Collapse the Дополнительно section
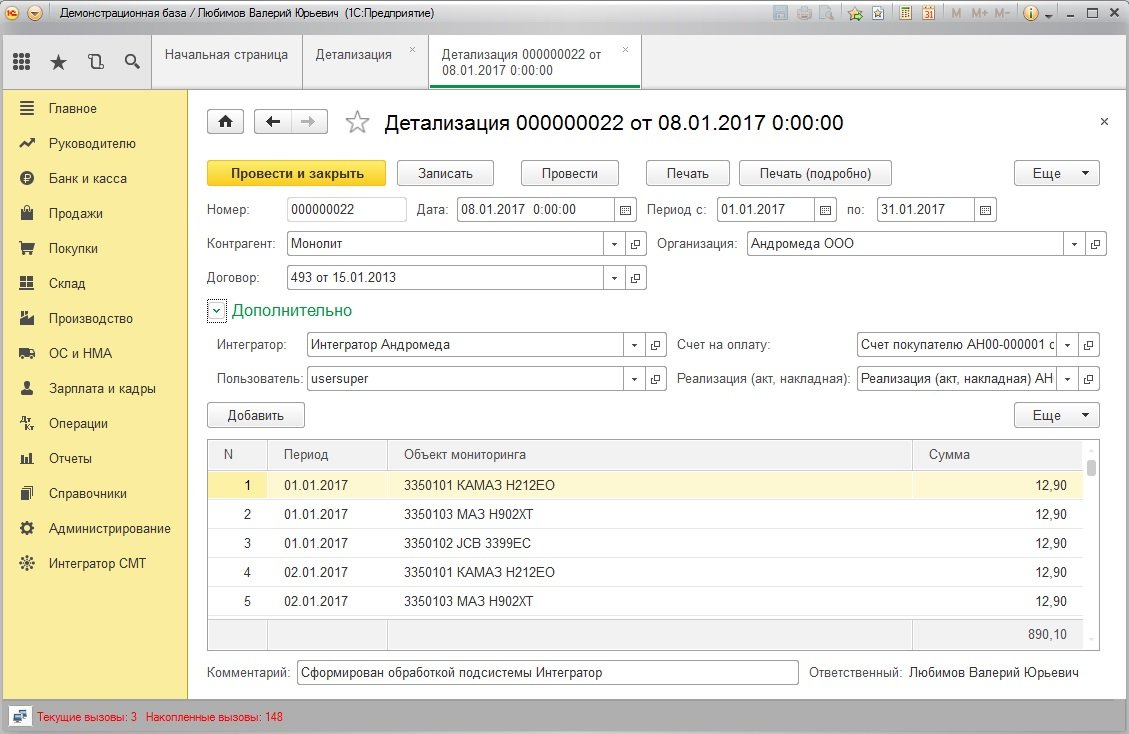Image resolution: width=1129 pixels, height=734 pixels. tap(217, 311)
